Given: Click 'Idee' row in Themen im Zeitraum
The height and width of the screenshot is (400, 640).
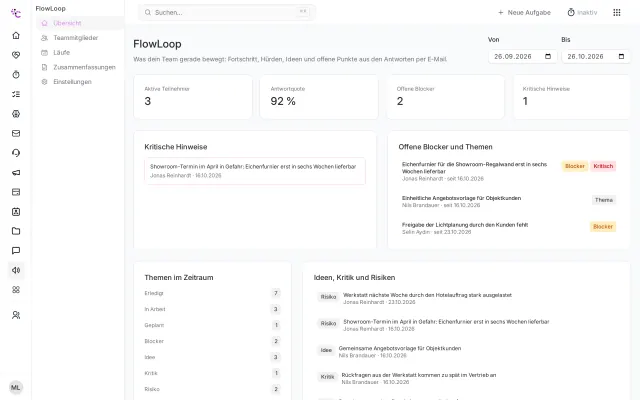Looking at the screenshot, I should pyautogui.click(x=212, y=357).
